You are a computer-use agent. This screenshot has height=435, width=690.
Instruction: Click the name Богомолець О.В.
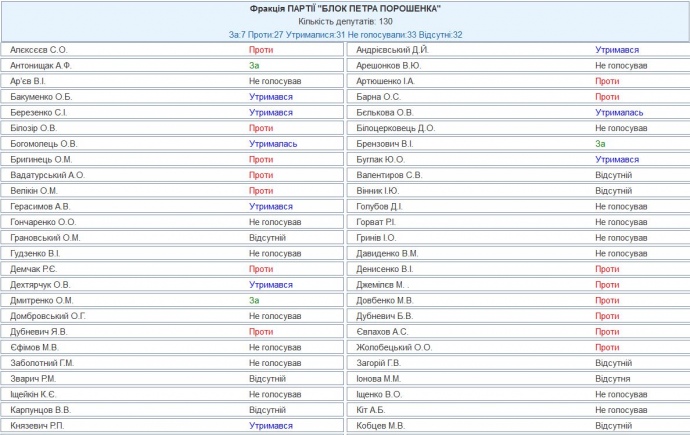(43, 144)
